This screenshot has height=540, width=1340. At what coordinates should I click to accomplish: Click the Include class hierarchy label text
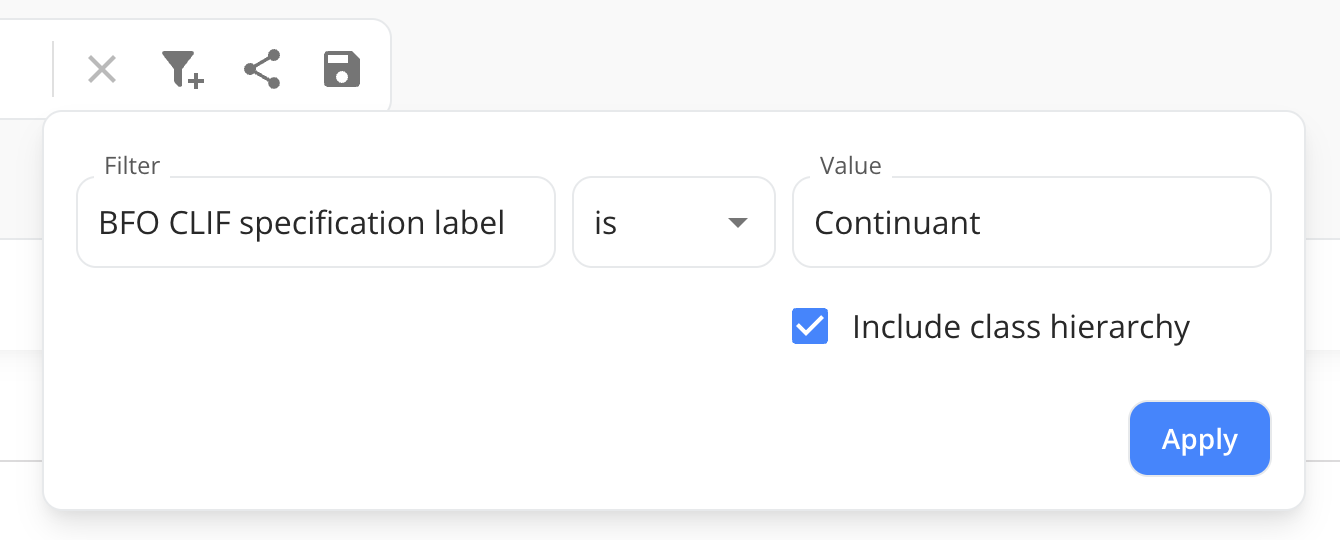click(1020, 327)
